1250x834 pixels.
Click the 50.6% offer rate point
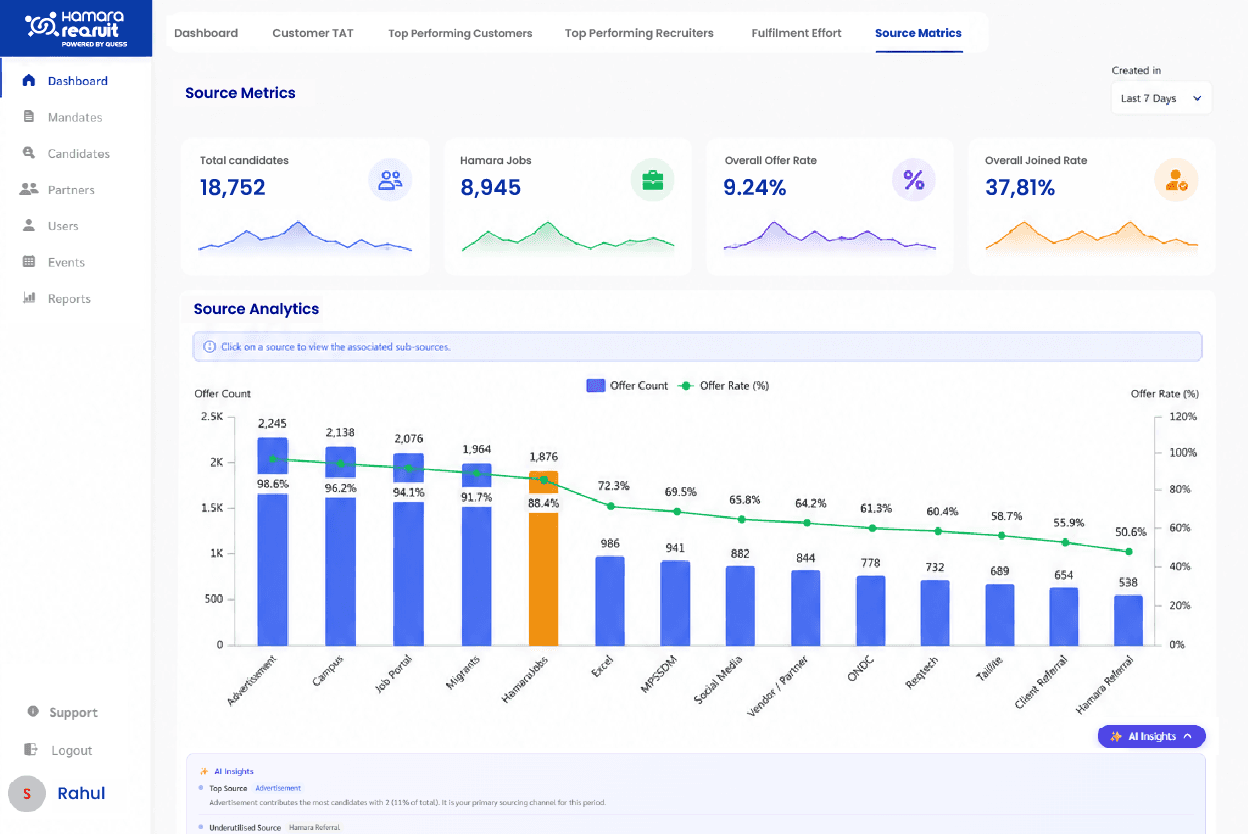tap(1129, 551)
